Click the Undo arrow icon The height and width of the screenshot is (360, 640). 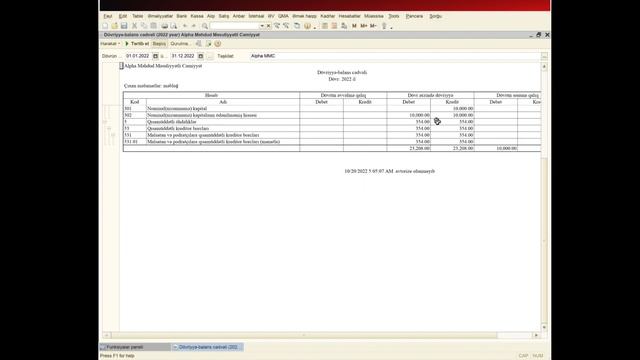pos(184,26)
